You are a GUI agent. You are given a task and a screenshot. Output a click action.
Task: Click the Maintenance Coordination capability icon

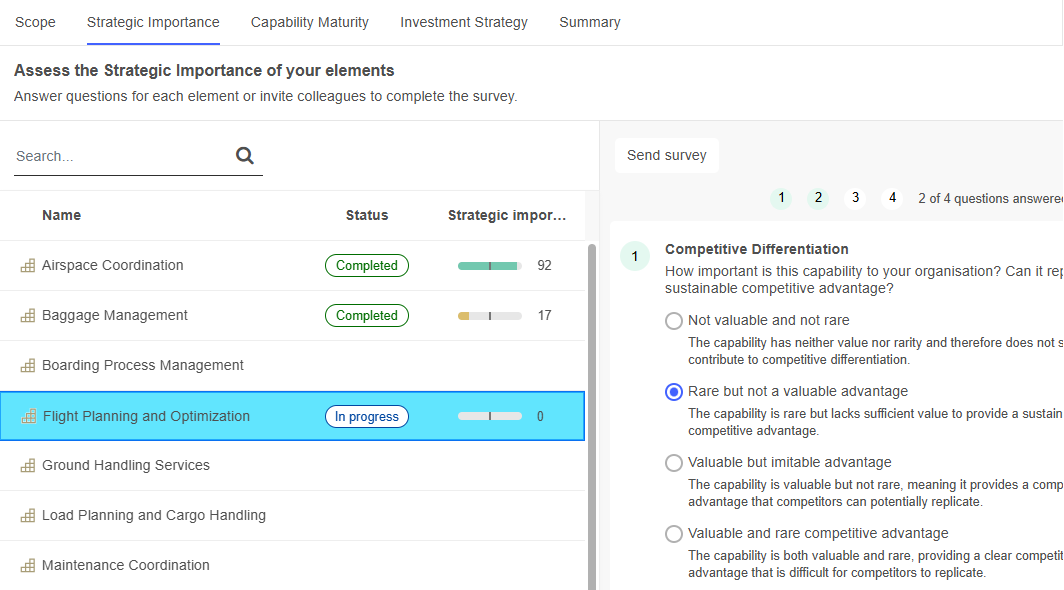coord(27,566)
